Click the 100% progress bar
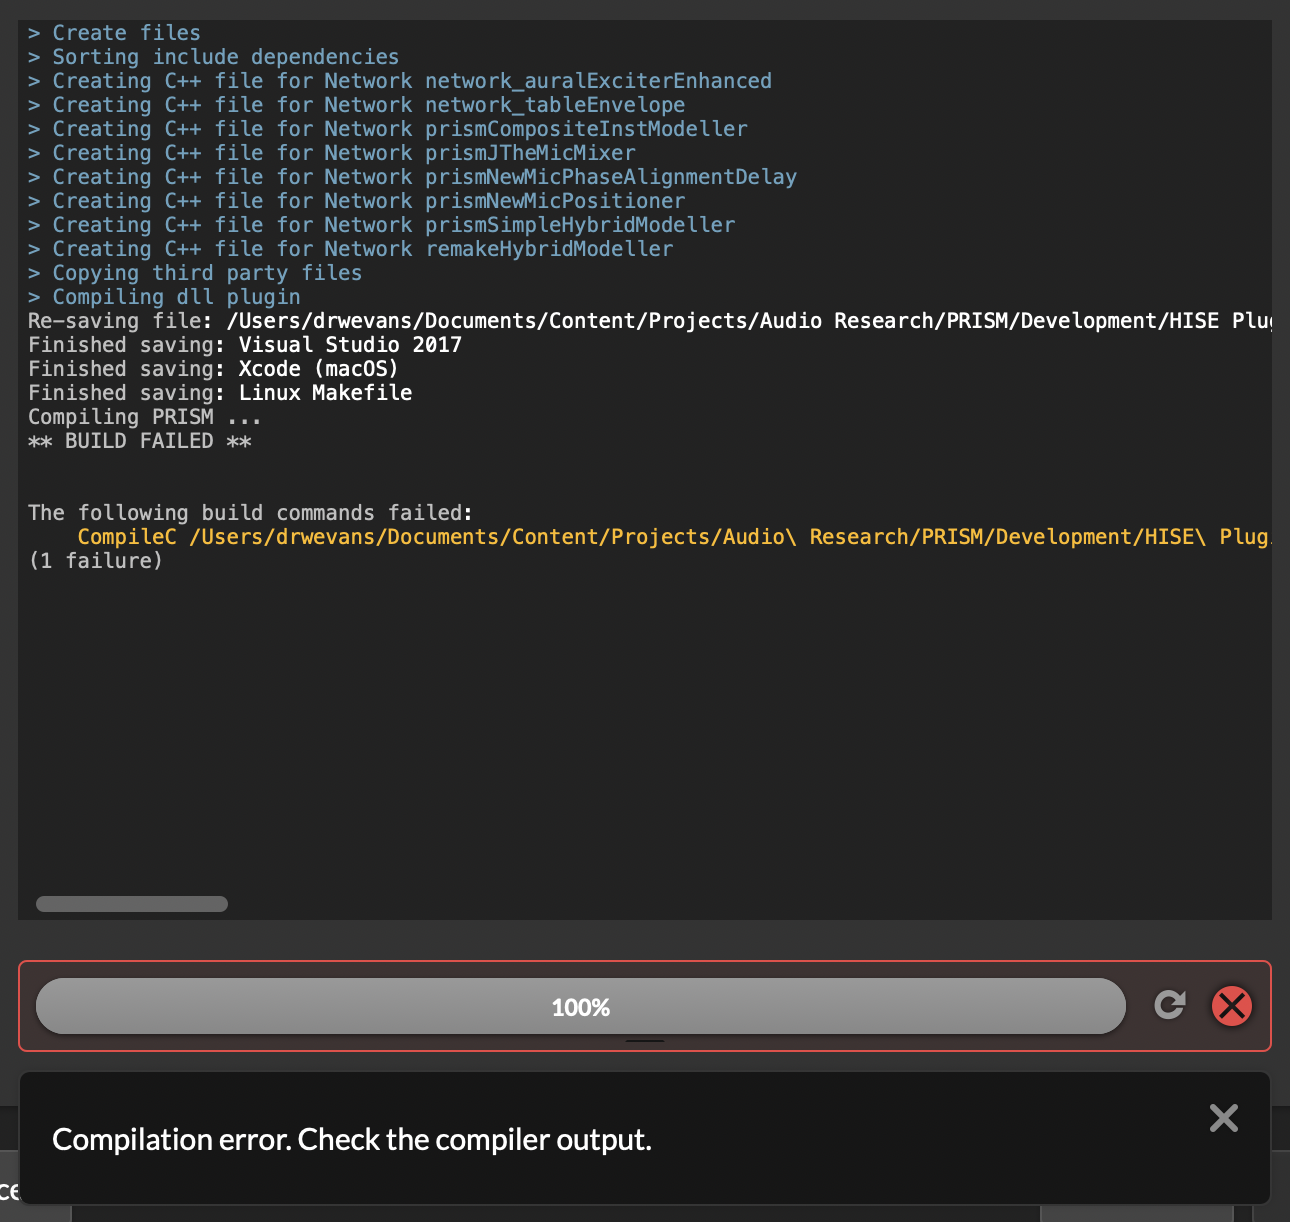Screen dimensions: 1290x1222 (x=581, y=1006)
